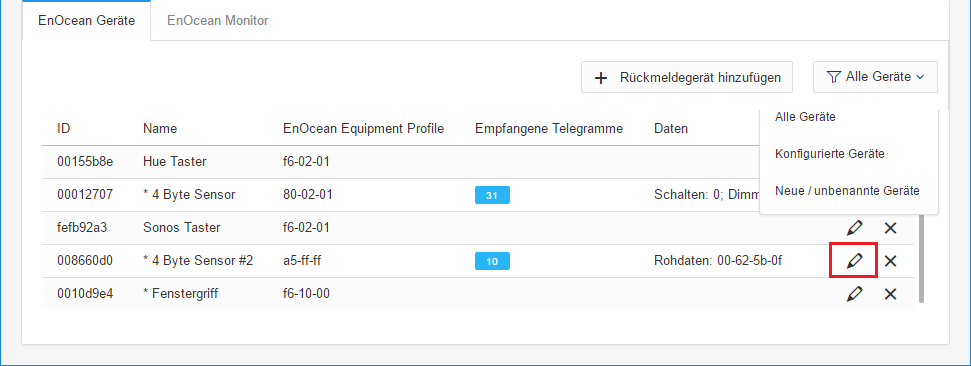Click profile value 80-02-01

(x=308, y=194)
